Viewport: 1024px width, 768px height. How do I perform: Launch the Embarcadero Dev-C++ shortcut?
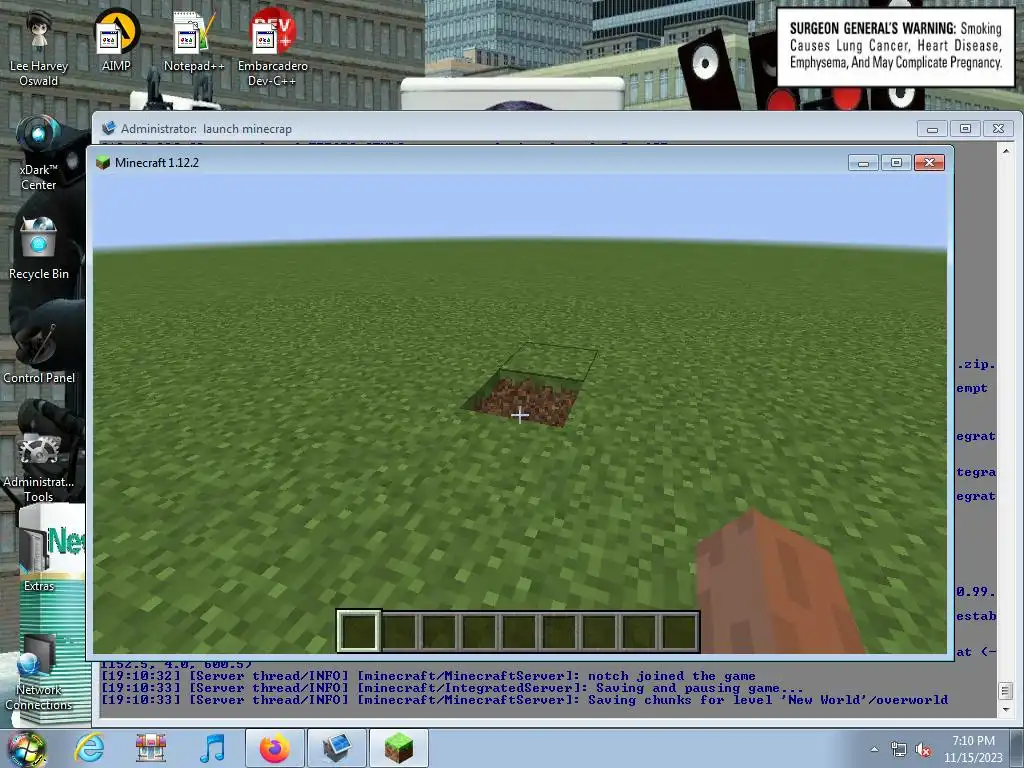click(x=272, y=48)
